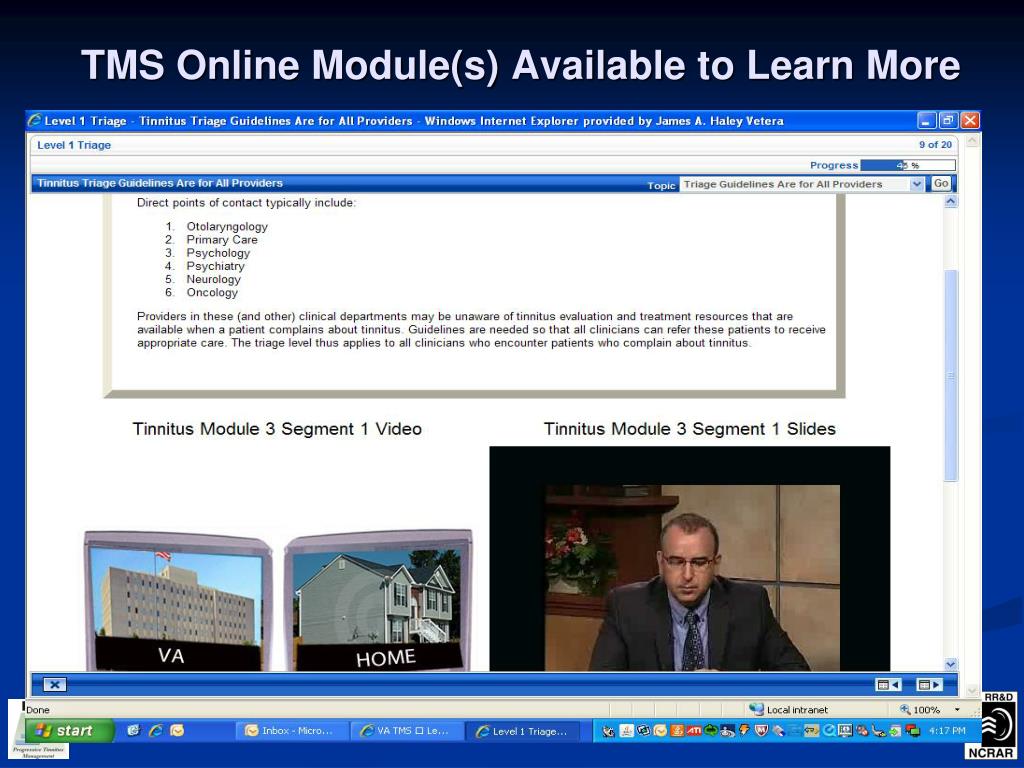Click the Internet Explorer icon in title bar
This screenshot has height=768, width=1024.
[35, 121]
